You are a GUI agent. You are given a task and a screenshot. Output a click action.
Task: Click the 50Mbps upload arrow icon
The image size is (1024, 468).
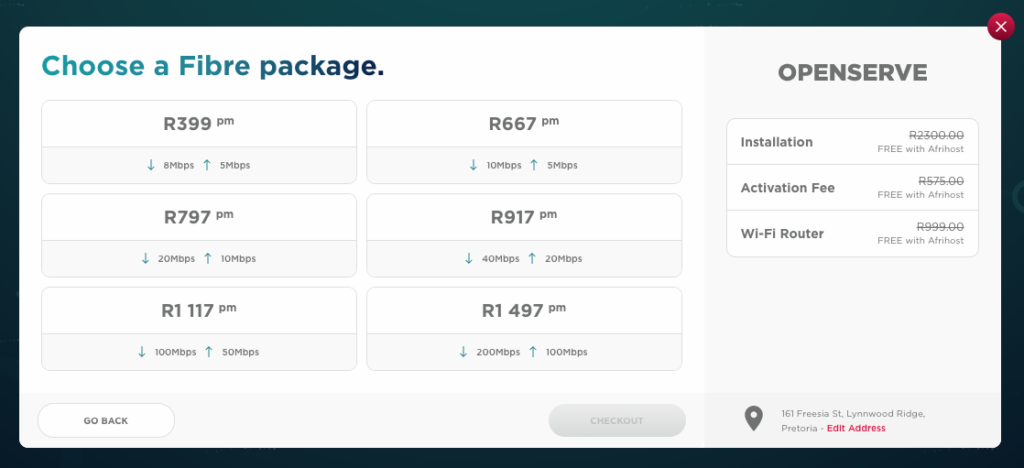pos(208,352)
